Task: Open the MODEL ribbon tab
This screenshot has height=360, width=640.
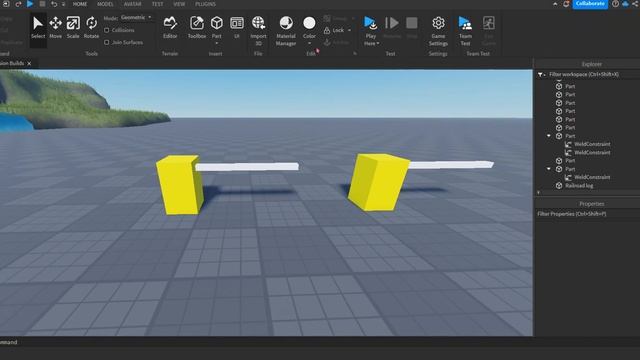Action: pos(105,4)
